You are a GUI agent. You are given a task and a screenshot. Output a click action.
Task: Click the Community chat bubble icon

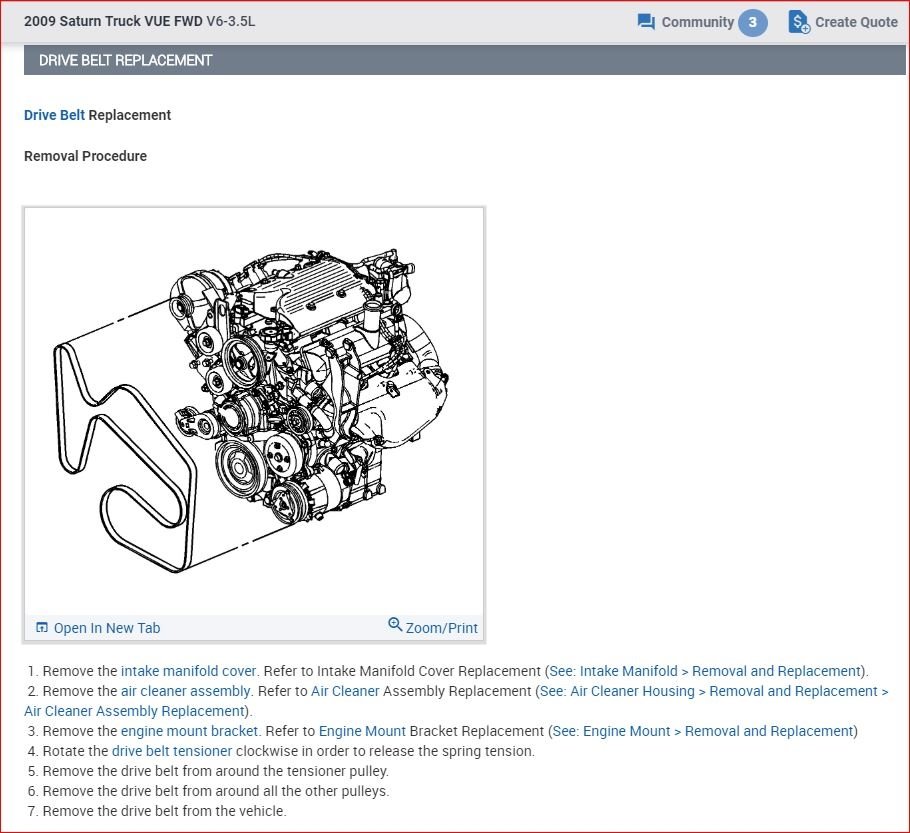click(646, 22)
